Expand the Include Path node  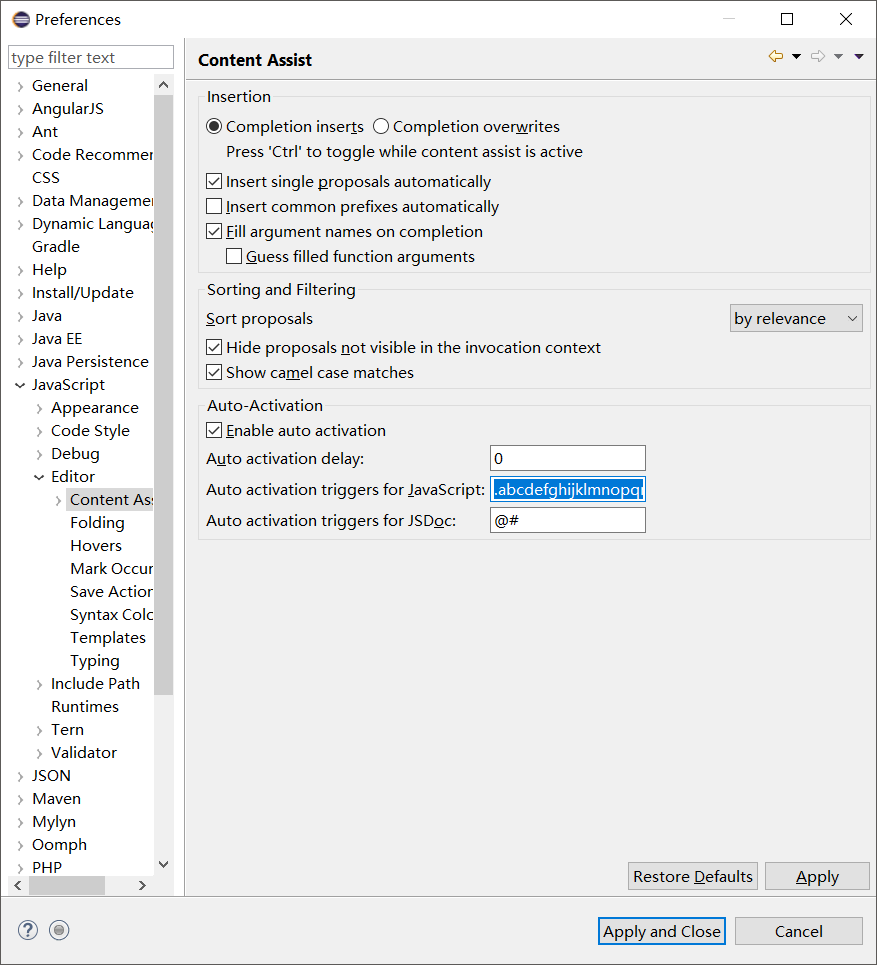39,684
